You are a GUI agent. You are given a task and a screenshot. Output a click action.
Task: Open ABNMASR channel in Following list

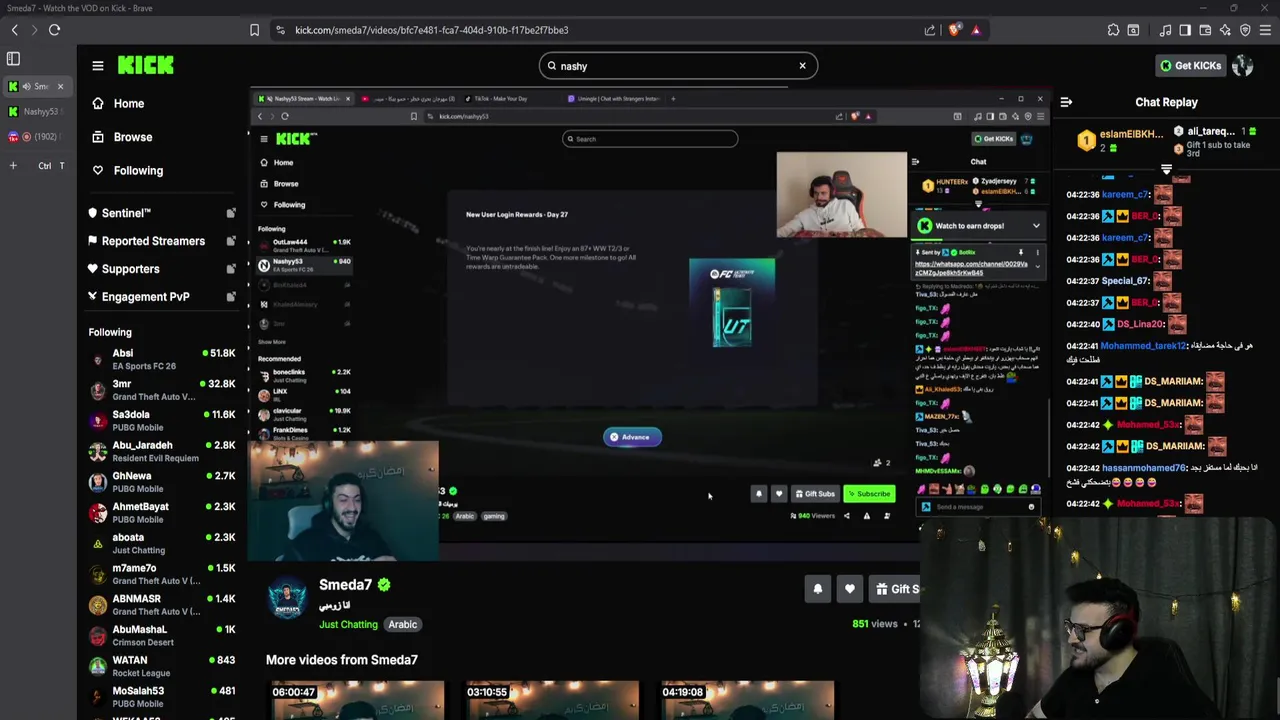coord(162,605)
